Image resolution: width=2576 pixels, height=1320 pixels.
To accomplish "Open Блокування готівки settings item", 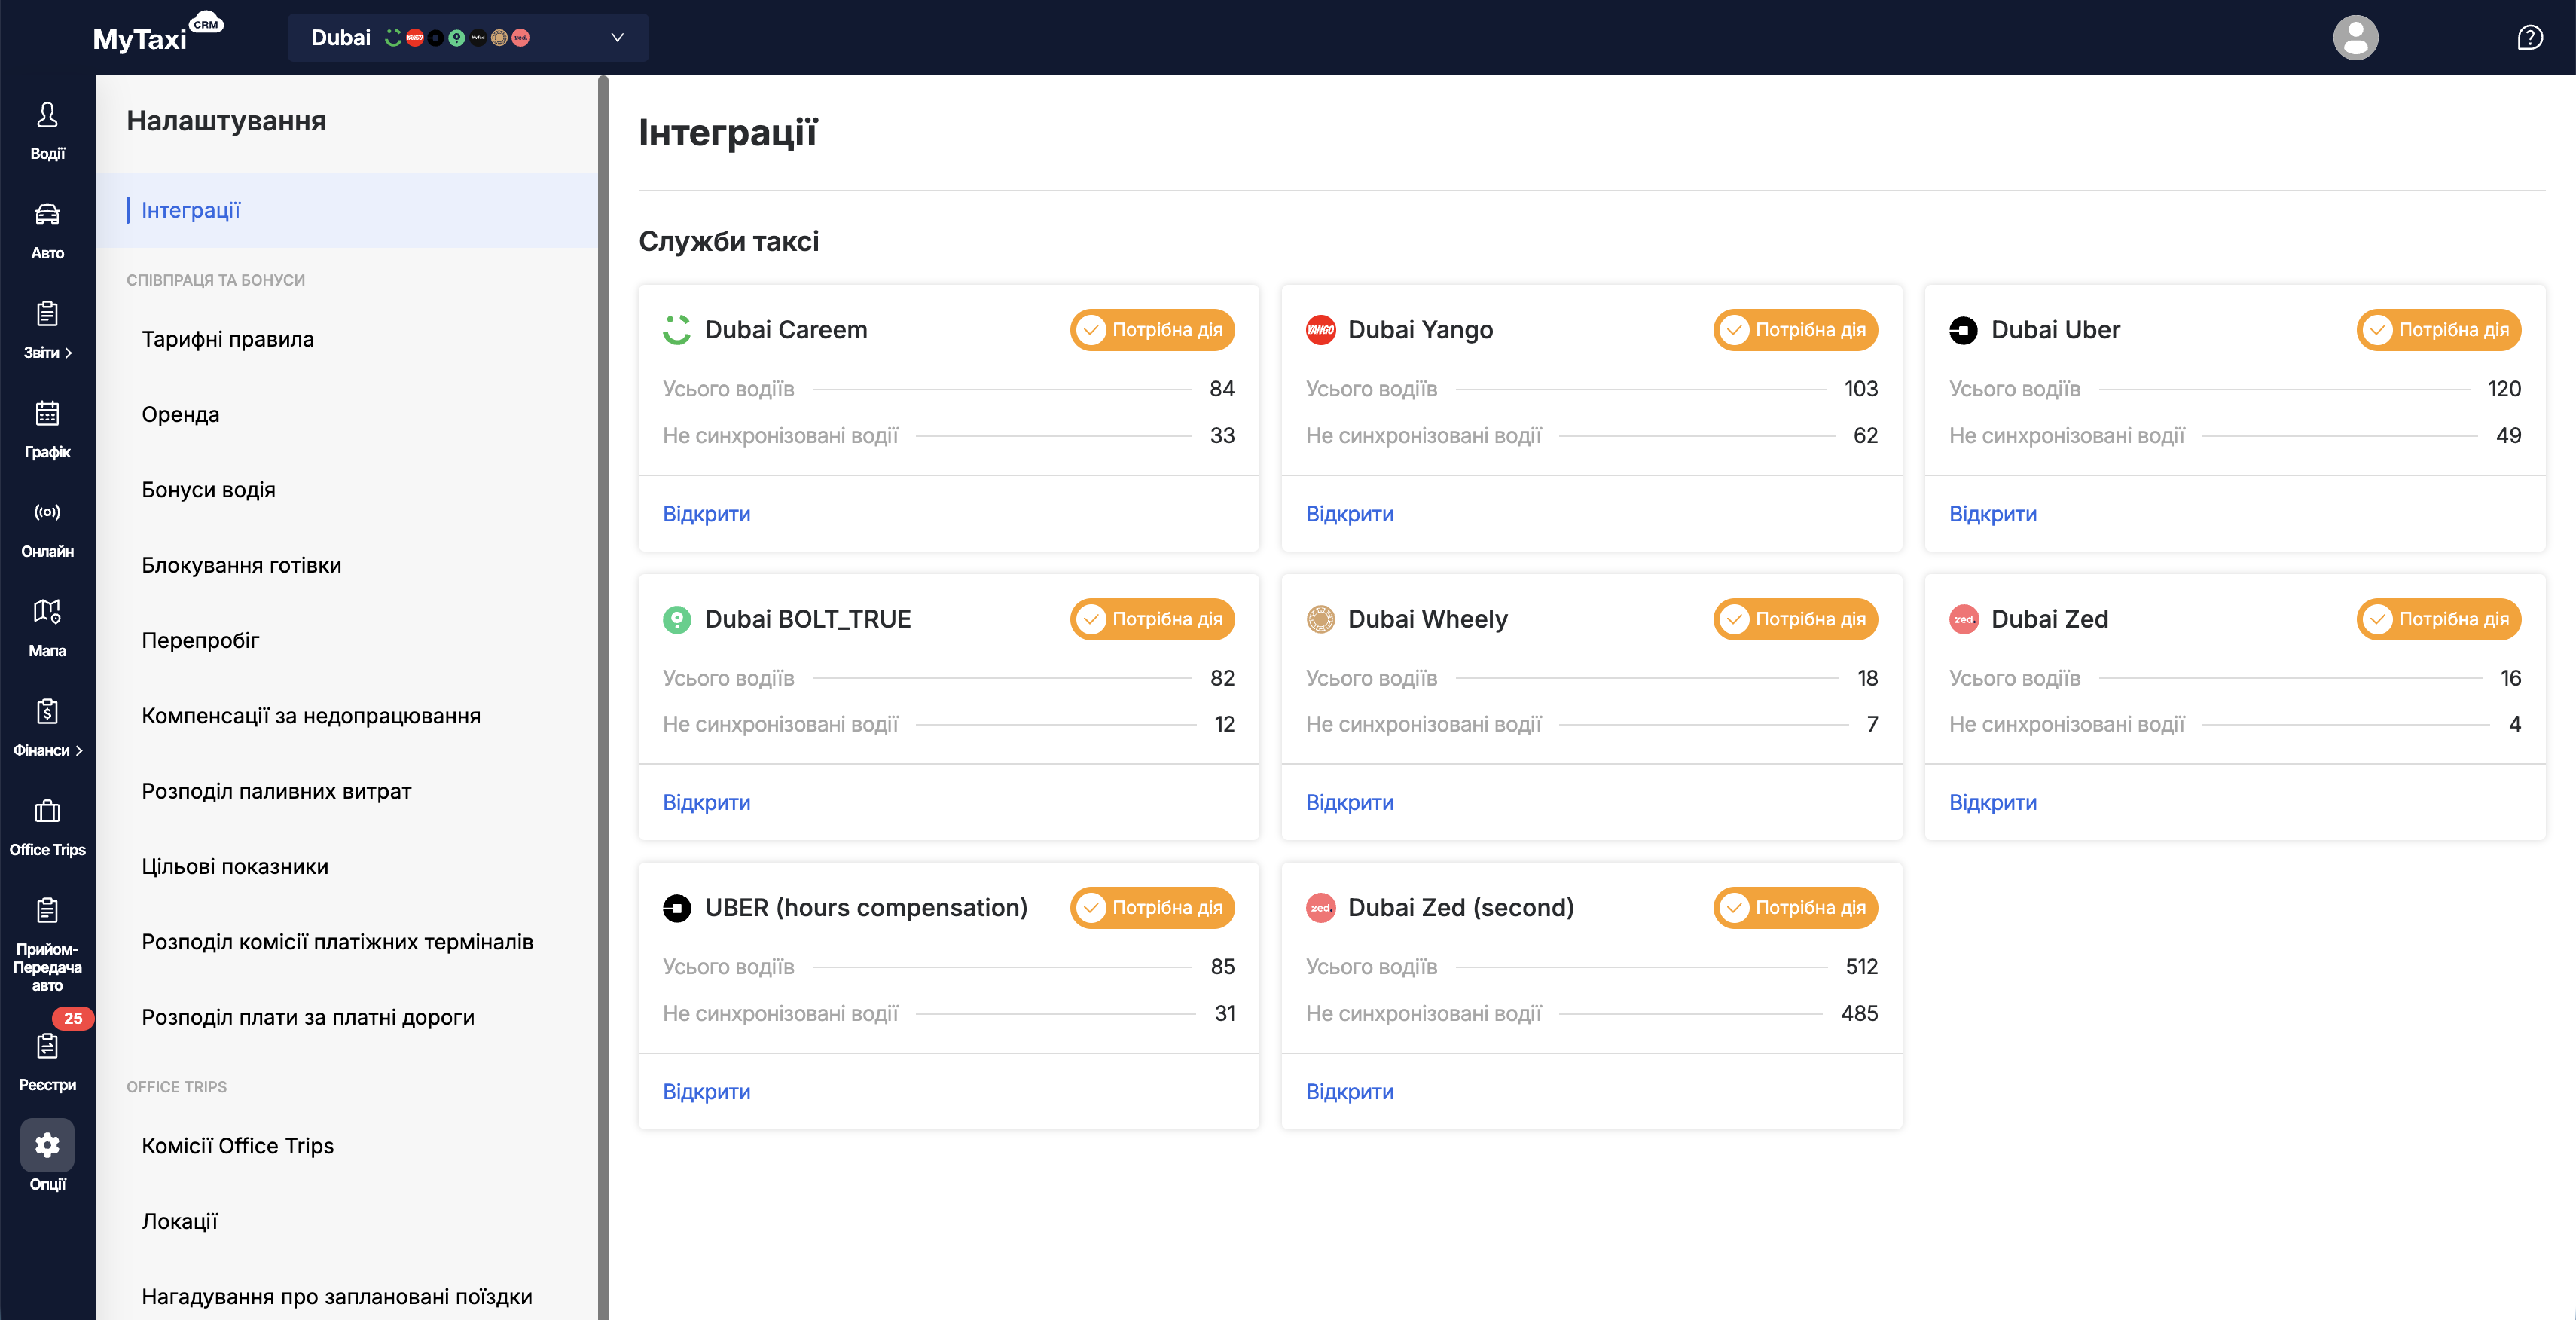I will (x=347, y=565).
